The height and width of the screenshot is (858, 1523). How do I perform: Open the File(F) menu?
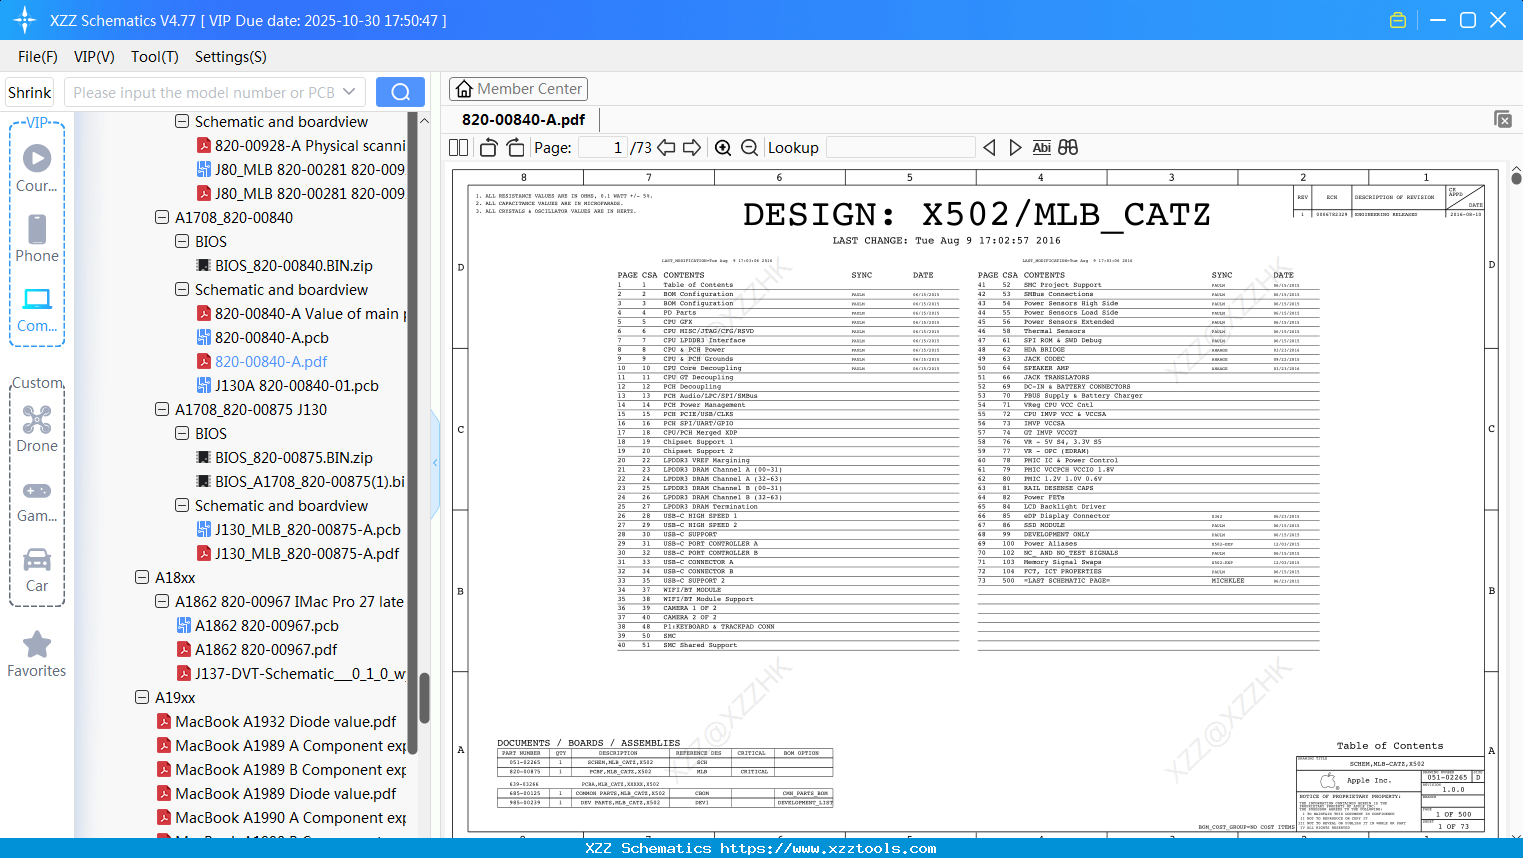click(38, 57)
